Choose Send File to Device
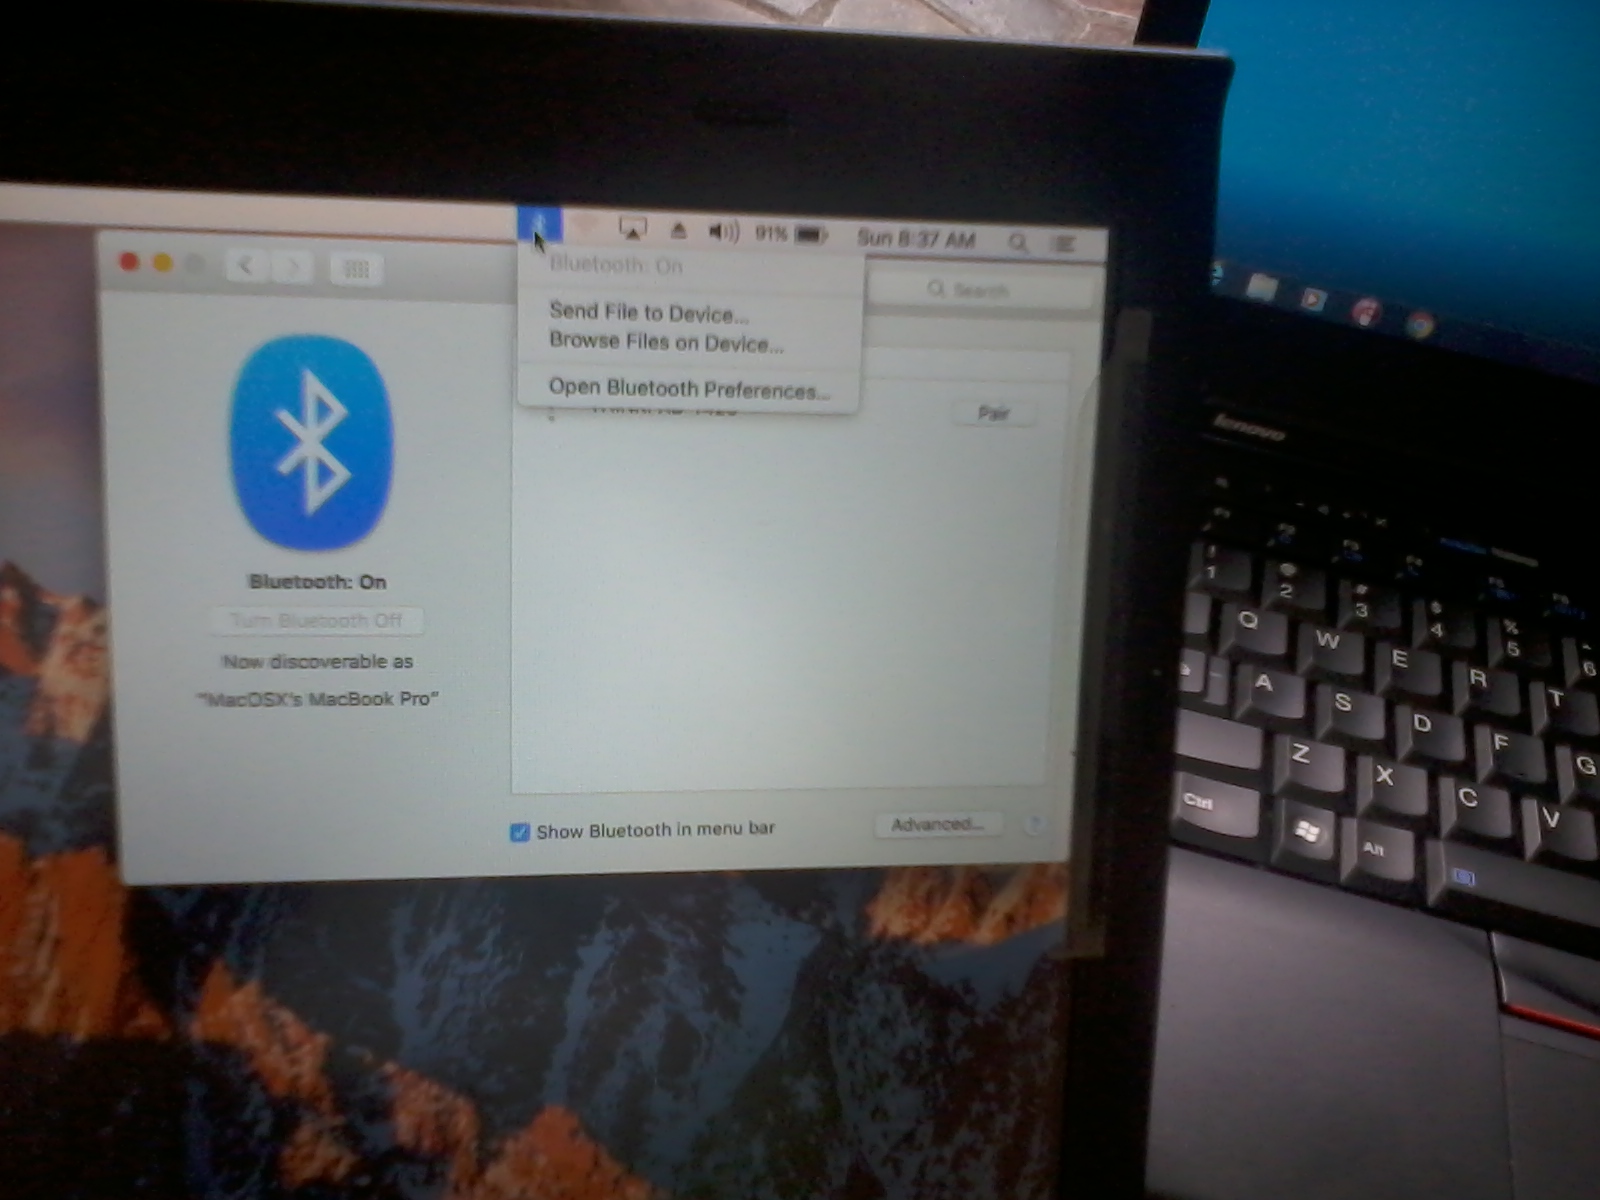Screen dimensions: 1600x1200 click(648, 312)
